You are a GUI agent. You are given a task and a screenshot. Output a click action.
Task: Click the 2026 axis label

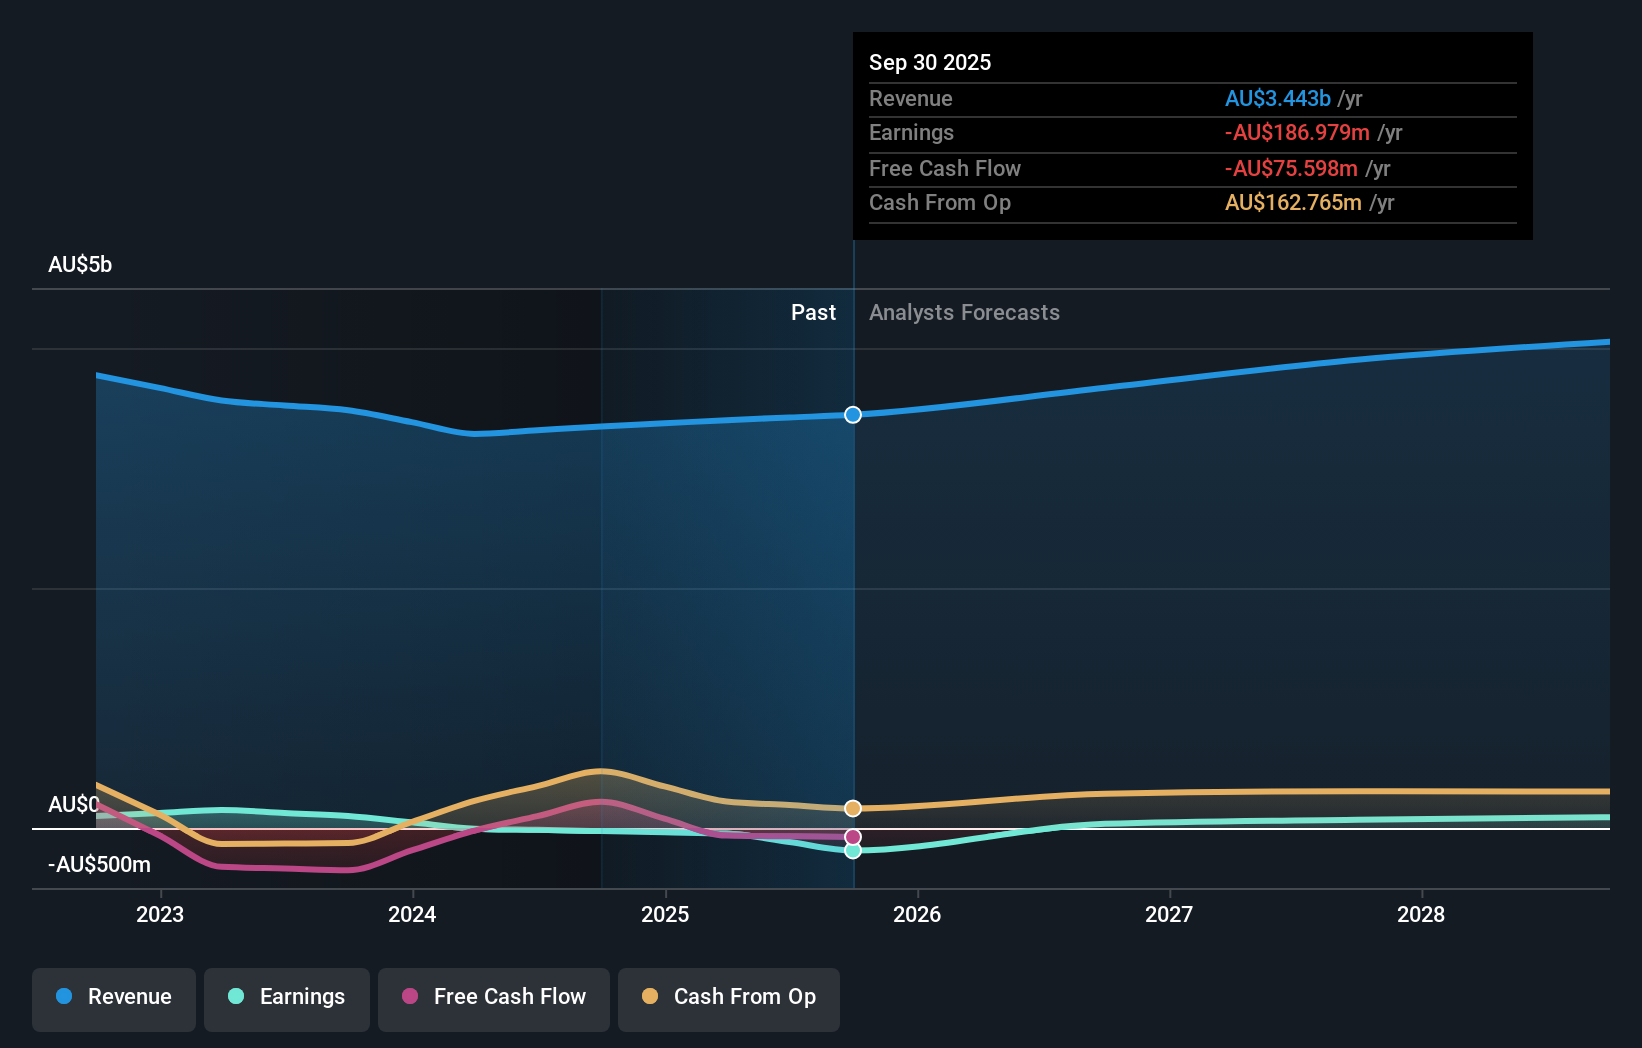917,914
